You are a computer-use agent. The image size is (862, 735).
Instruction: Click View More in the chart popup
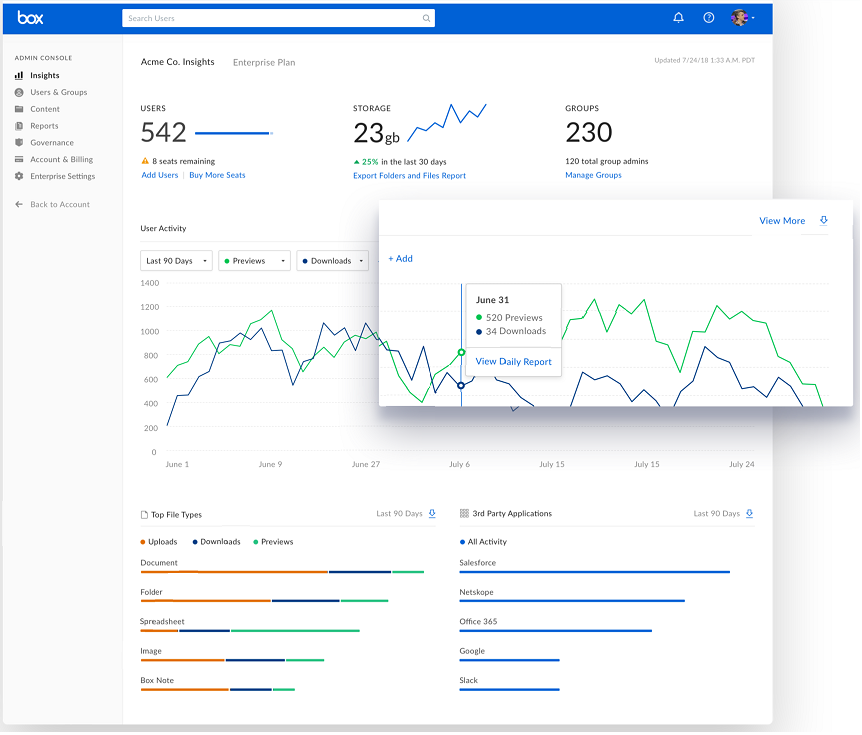[782, 220]
